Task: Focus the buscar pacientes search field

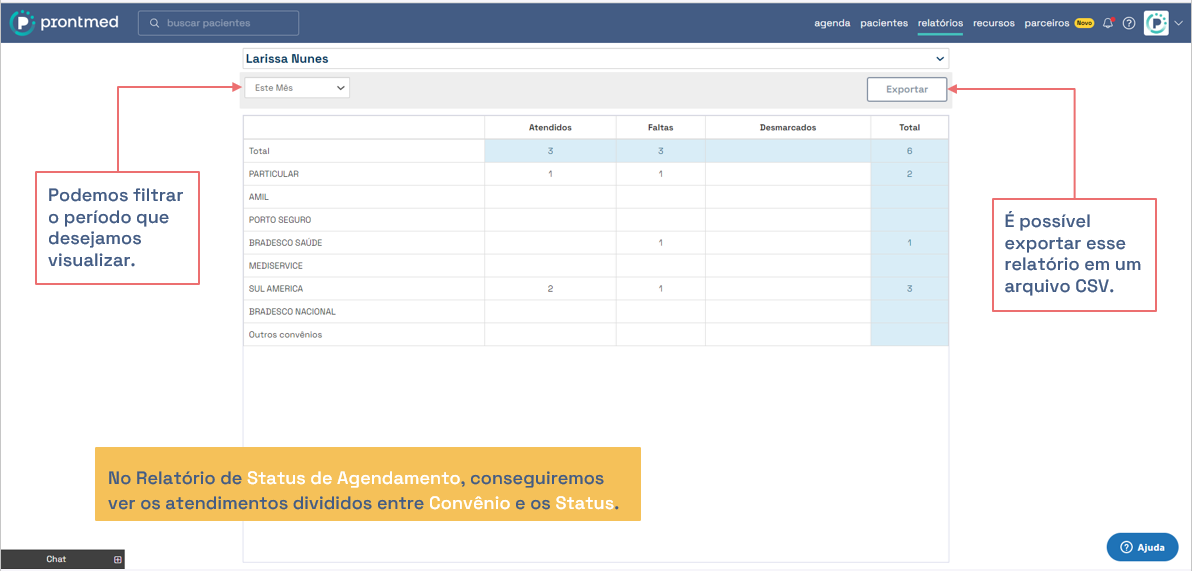Action: coord(228,23)
